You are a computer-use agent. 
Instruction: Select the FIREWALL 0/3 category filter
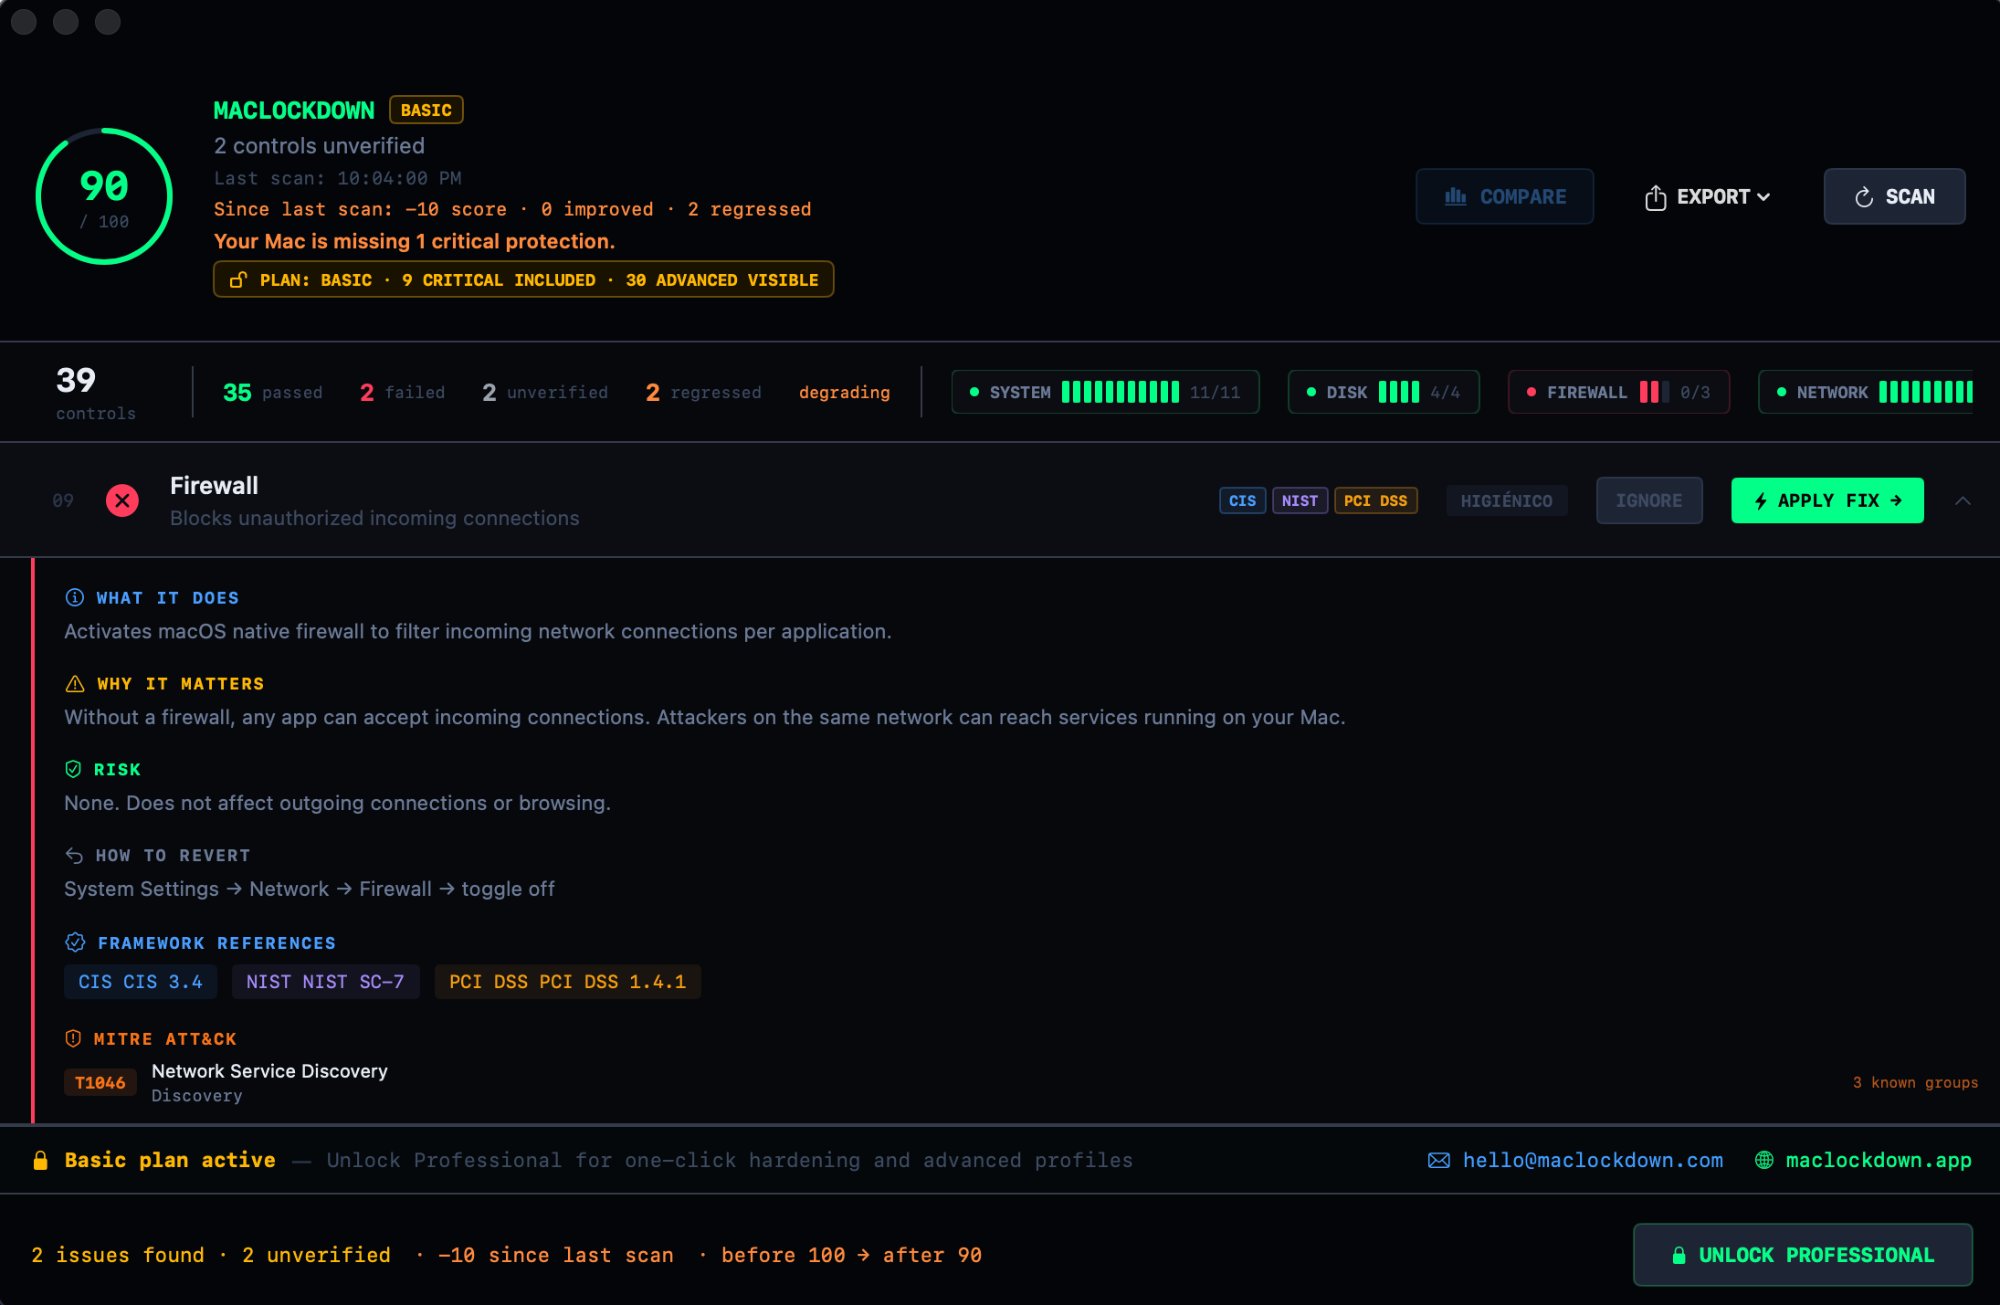pyautogui.click(x=1619, y=392)
